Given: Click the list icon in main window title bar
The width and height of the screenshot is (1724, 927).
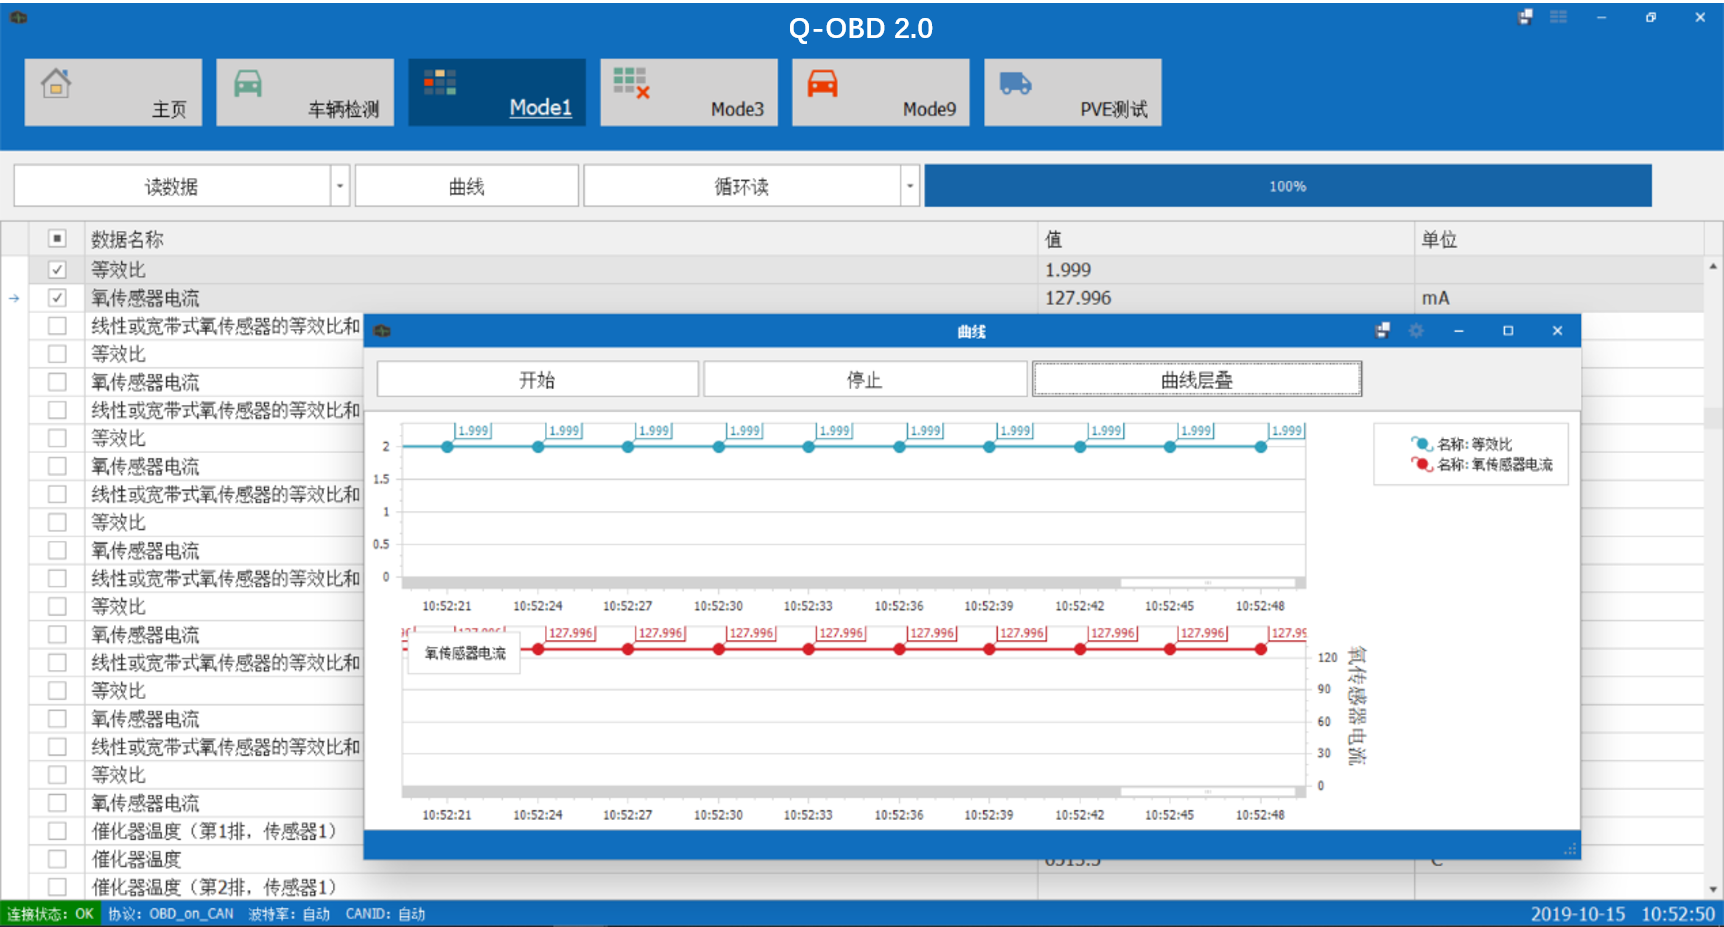Looking at the screenshot, I should tap(1559, 17).
